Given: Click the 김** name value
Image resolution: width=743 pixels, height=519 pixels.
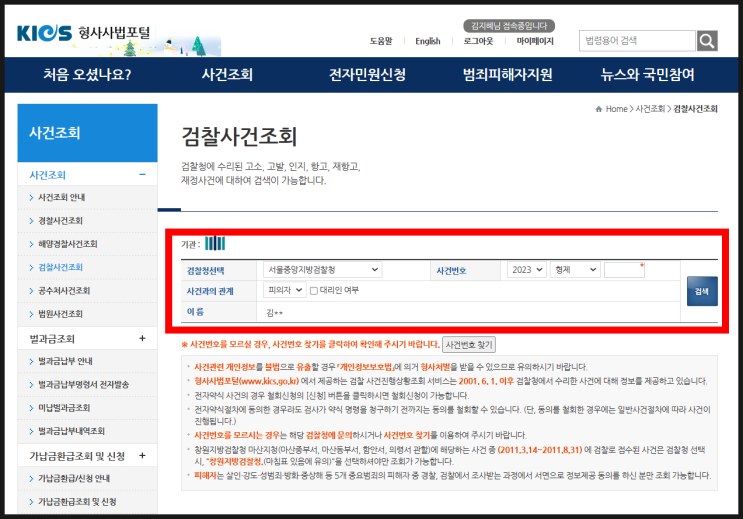Looking at the screenshot, I should click(x=274, y=313).
